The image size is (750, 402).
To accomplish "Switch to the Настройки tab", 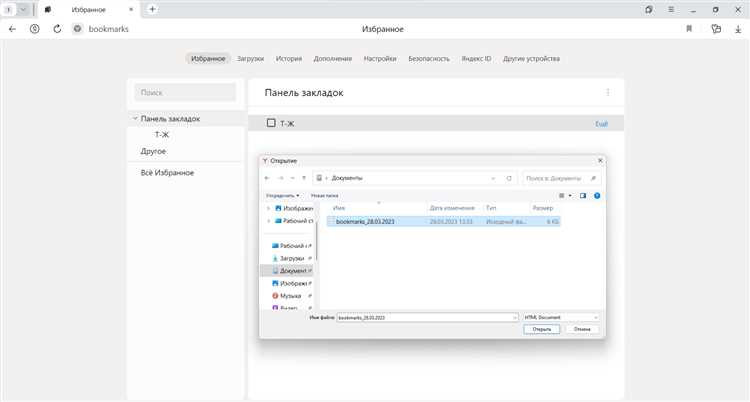I will [x=380, y=58].
